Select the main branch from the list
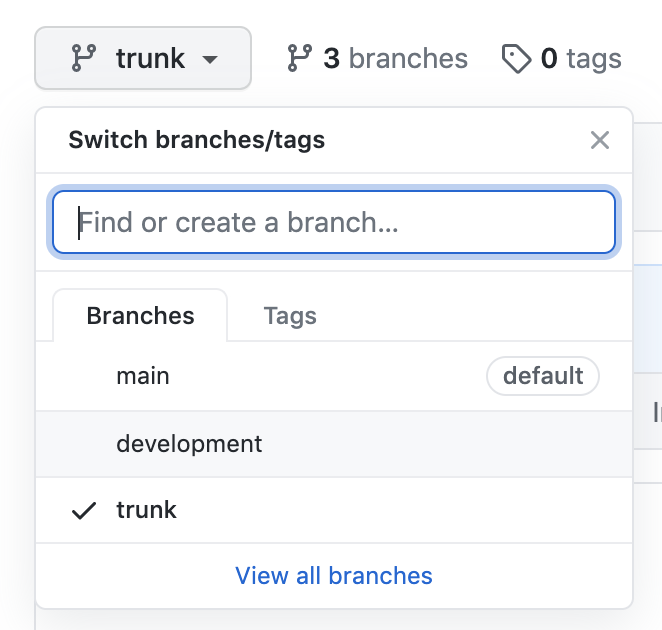The image size is (662, 630). click(143, 377)
